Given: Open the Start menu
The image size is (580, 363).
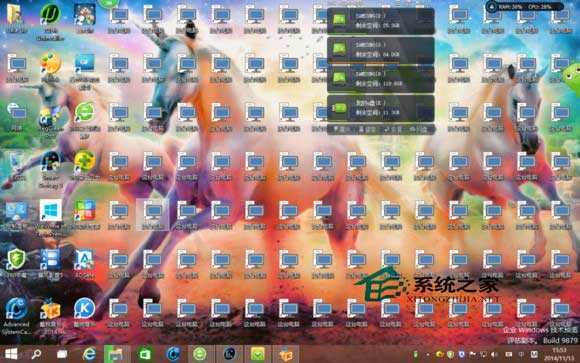Looking at the screenshot, I should (11, 354).
